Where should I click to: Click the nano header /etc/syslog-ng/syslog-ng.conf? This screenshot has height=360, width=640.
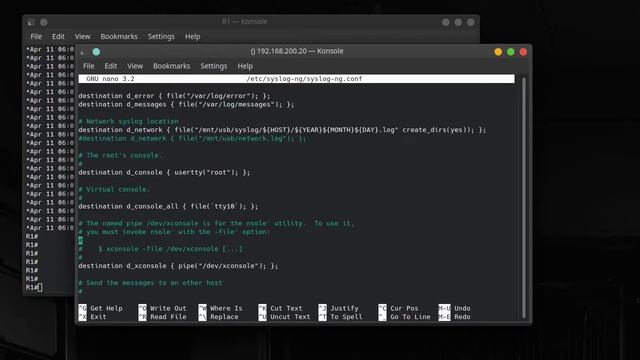pos(304,79)
